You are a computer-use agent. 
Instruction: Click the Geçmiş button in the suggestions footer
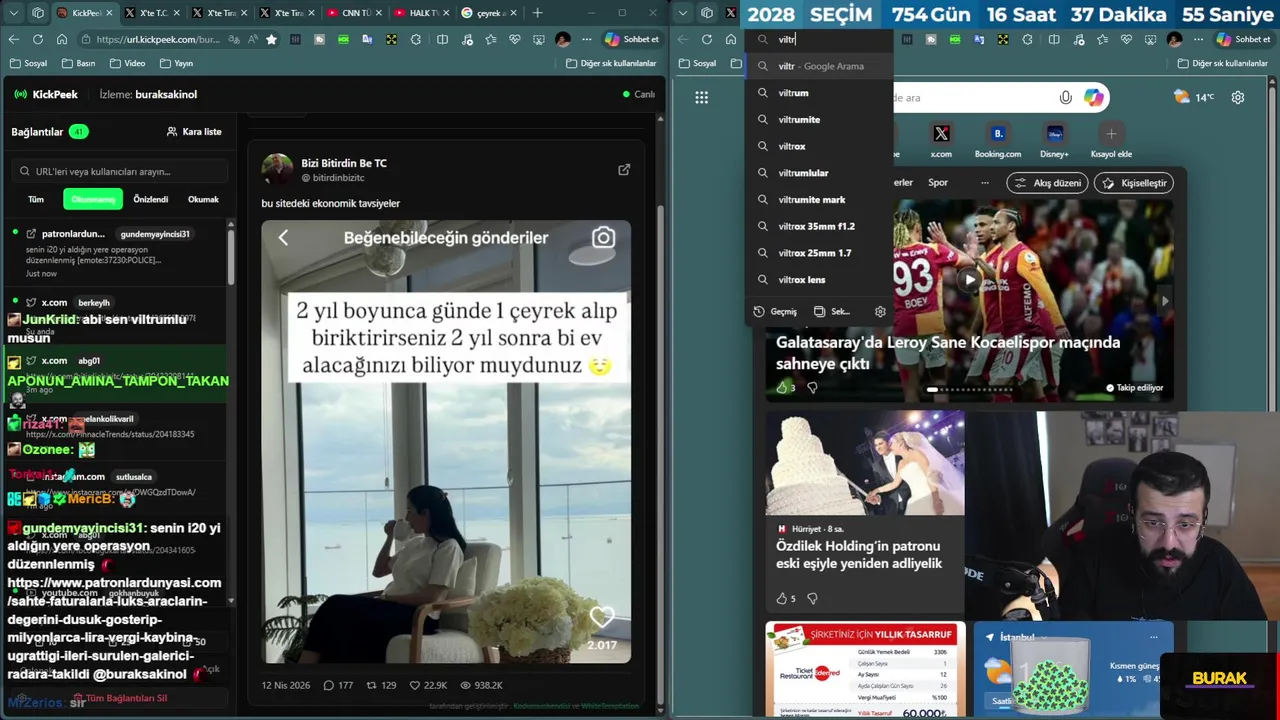pos(775,312)
